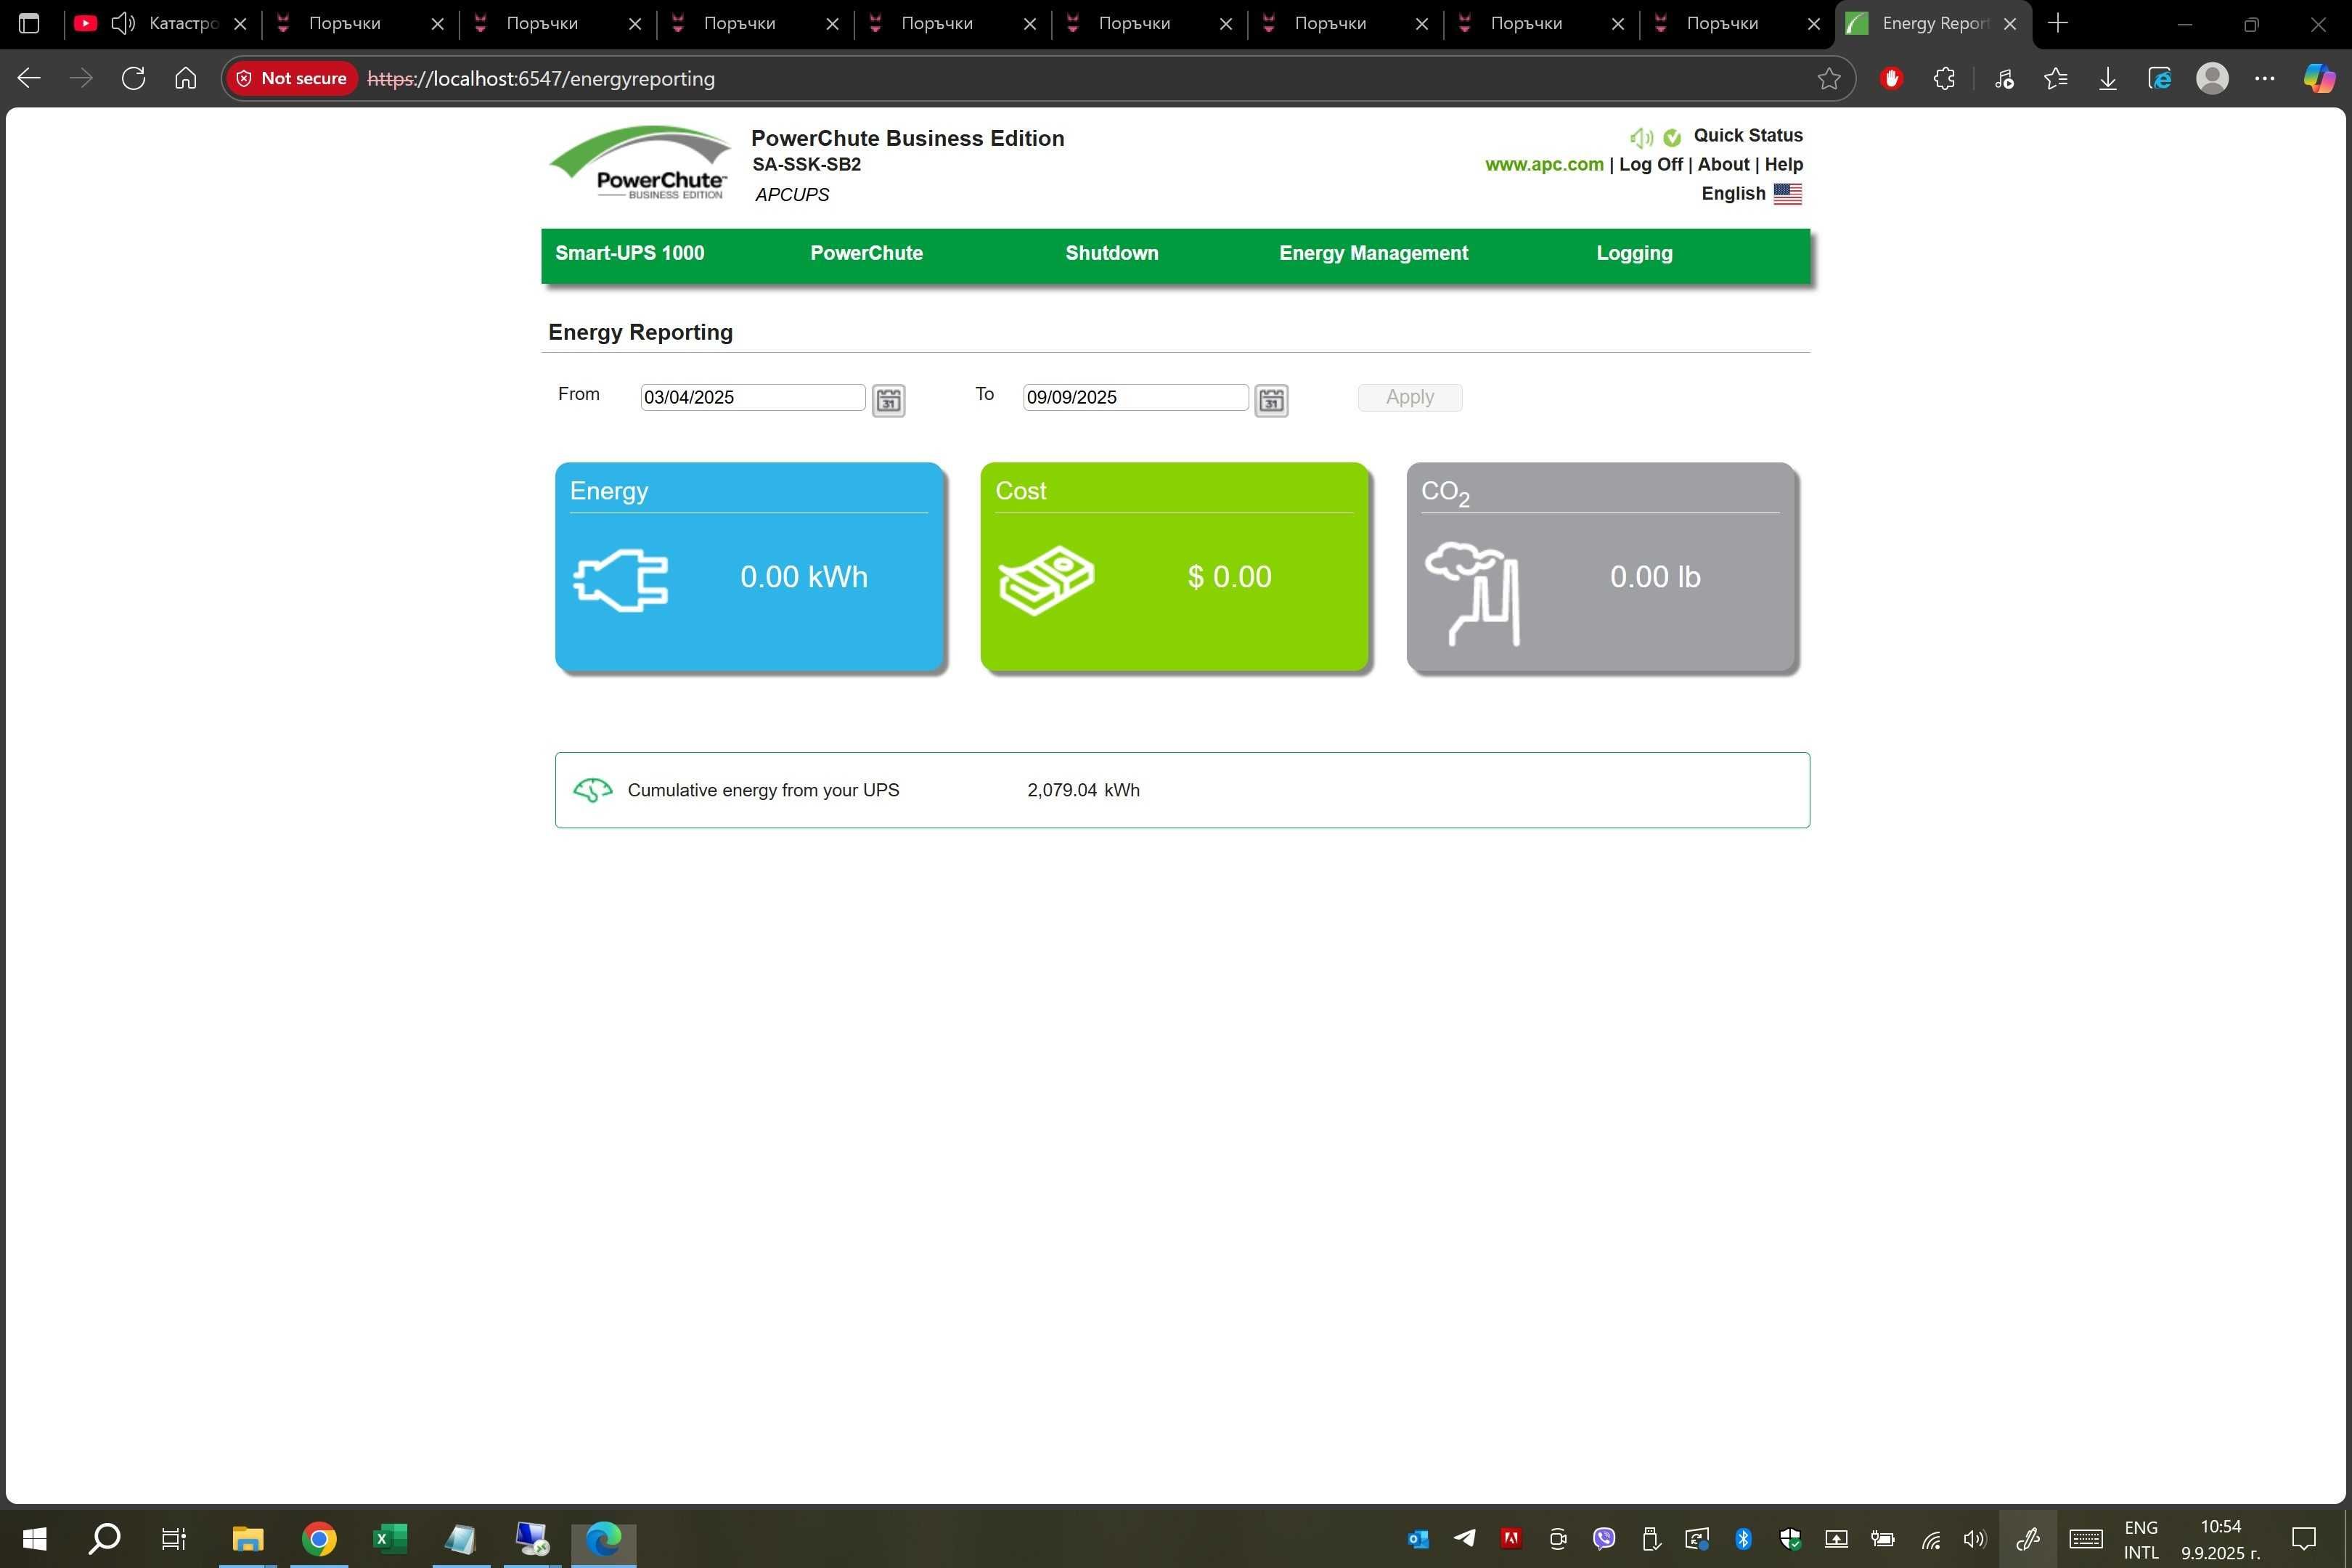Image resolution: width=2352 pixels, height=1568 pixels.
Task: Click the 2,079.04 kWh cumulative value
Action: (1083, 791)
